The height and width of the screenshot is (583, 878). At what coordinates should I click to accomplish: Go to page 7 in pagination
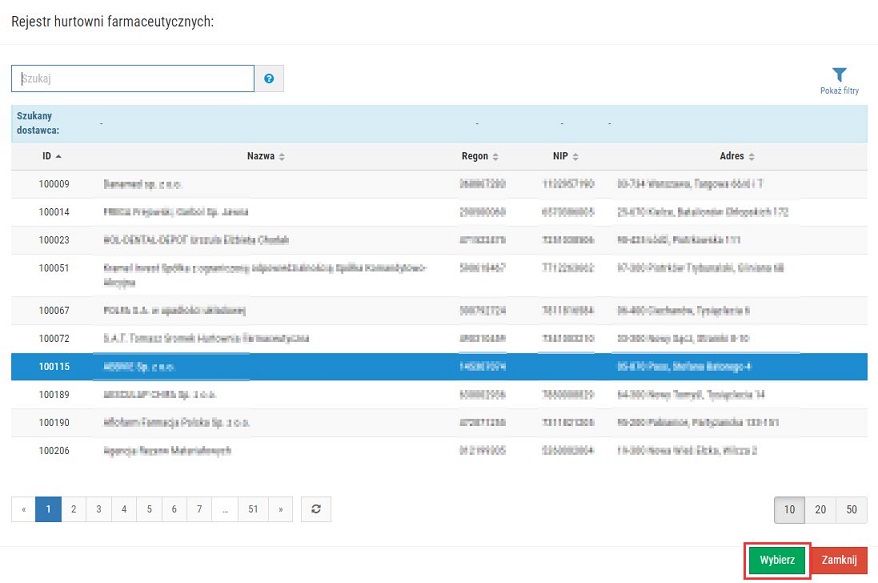(x=199, y=509)
